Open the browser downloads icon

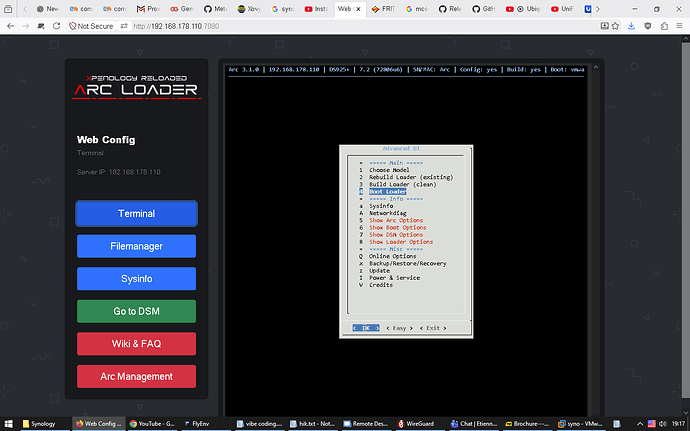click(631, 26)
